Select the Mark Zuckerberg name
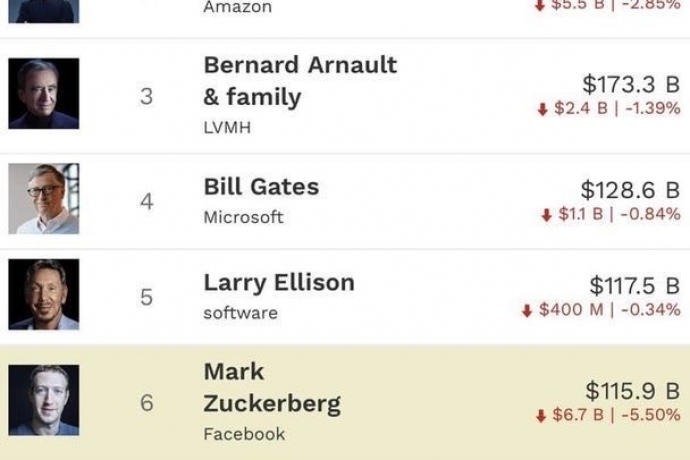Screen dimensions: 690x460 (271, 388)
